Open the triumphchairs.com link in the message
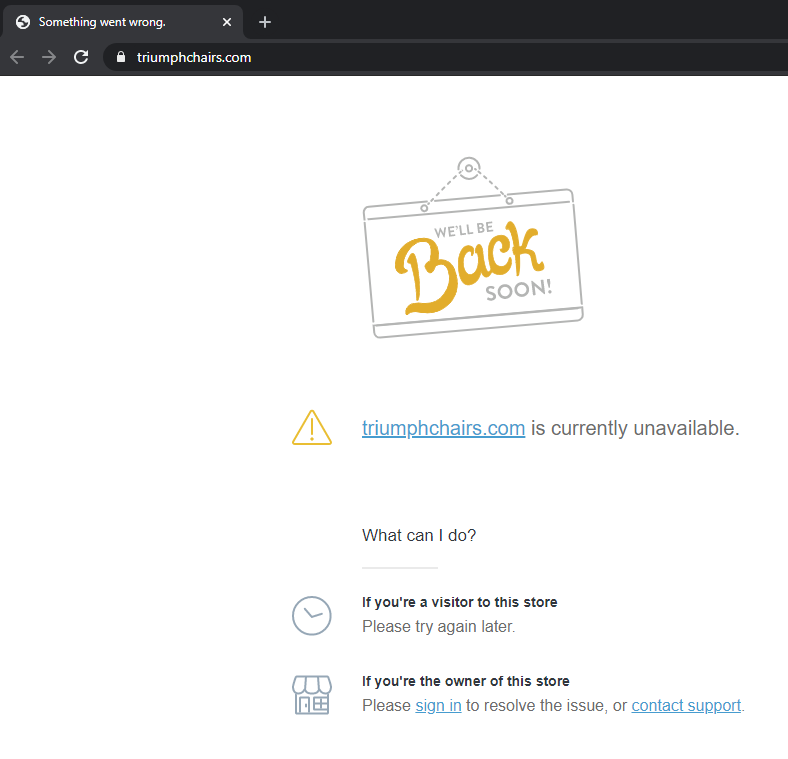 (x=443, y=428)
